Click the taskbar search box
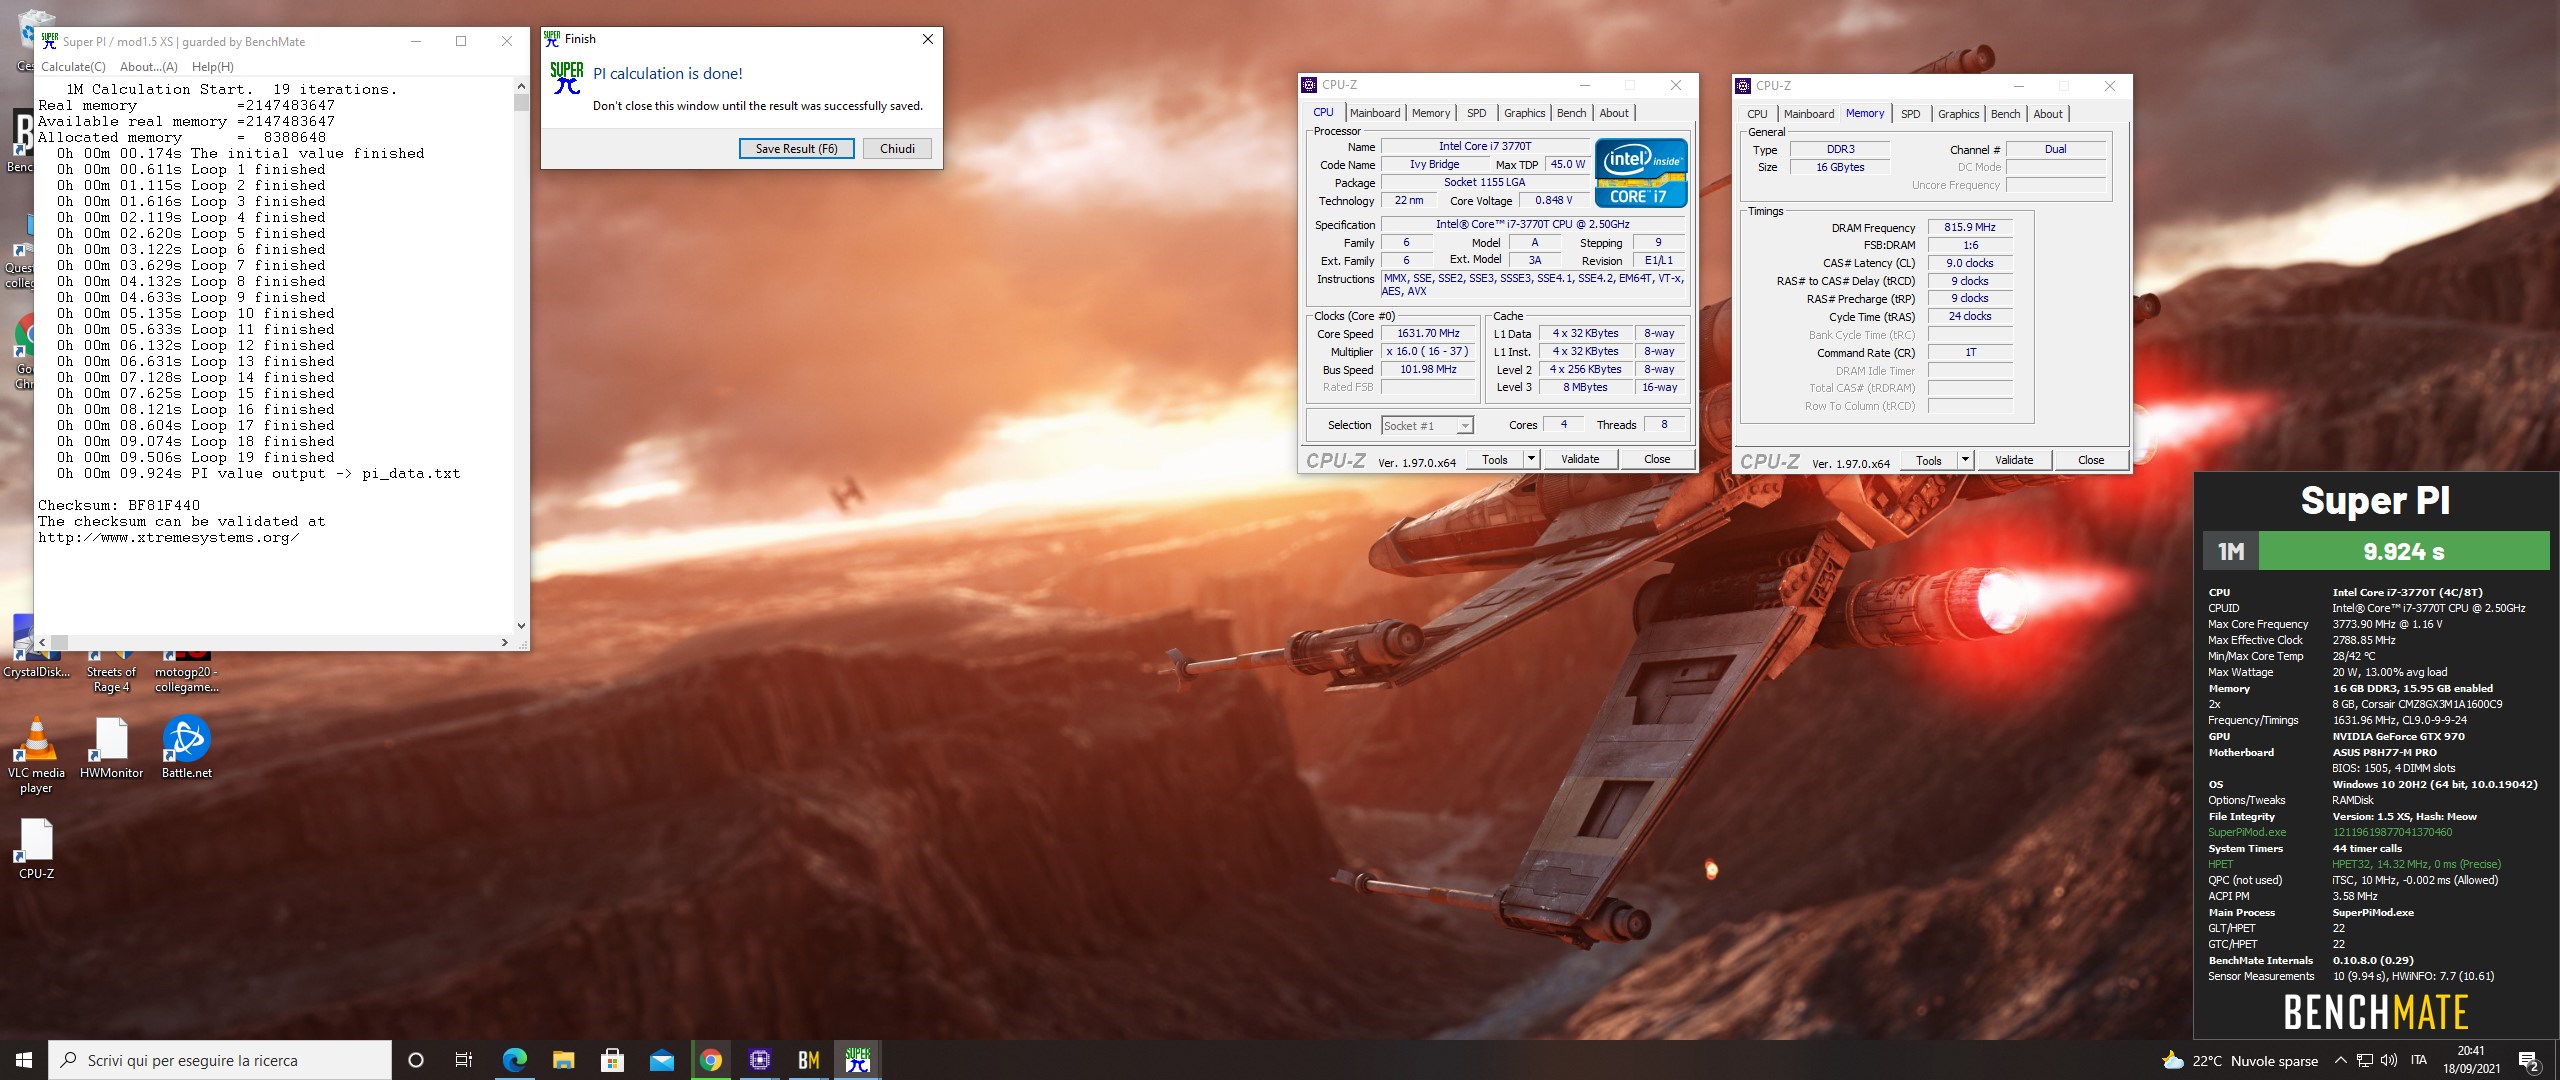This screenshot has width=2560, height=1080. (221, 1060)
